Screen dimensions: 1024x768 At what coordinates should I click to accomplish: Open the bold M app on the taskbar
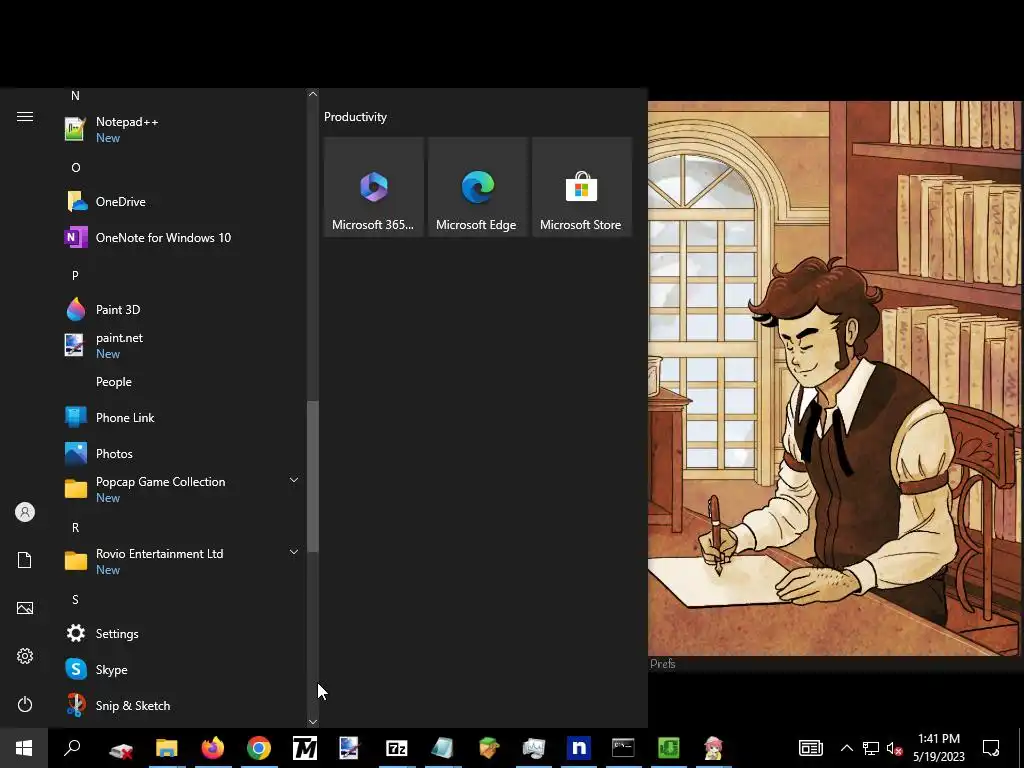coord(304,748)
